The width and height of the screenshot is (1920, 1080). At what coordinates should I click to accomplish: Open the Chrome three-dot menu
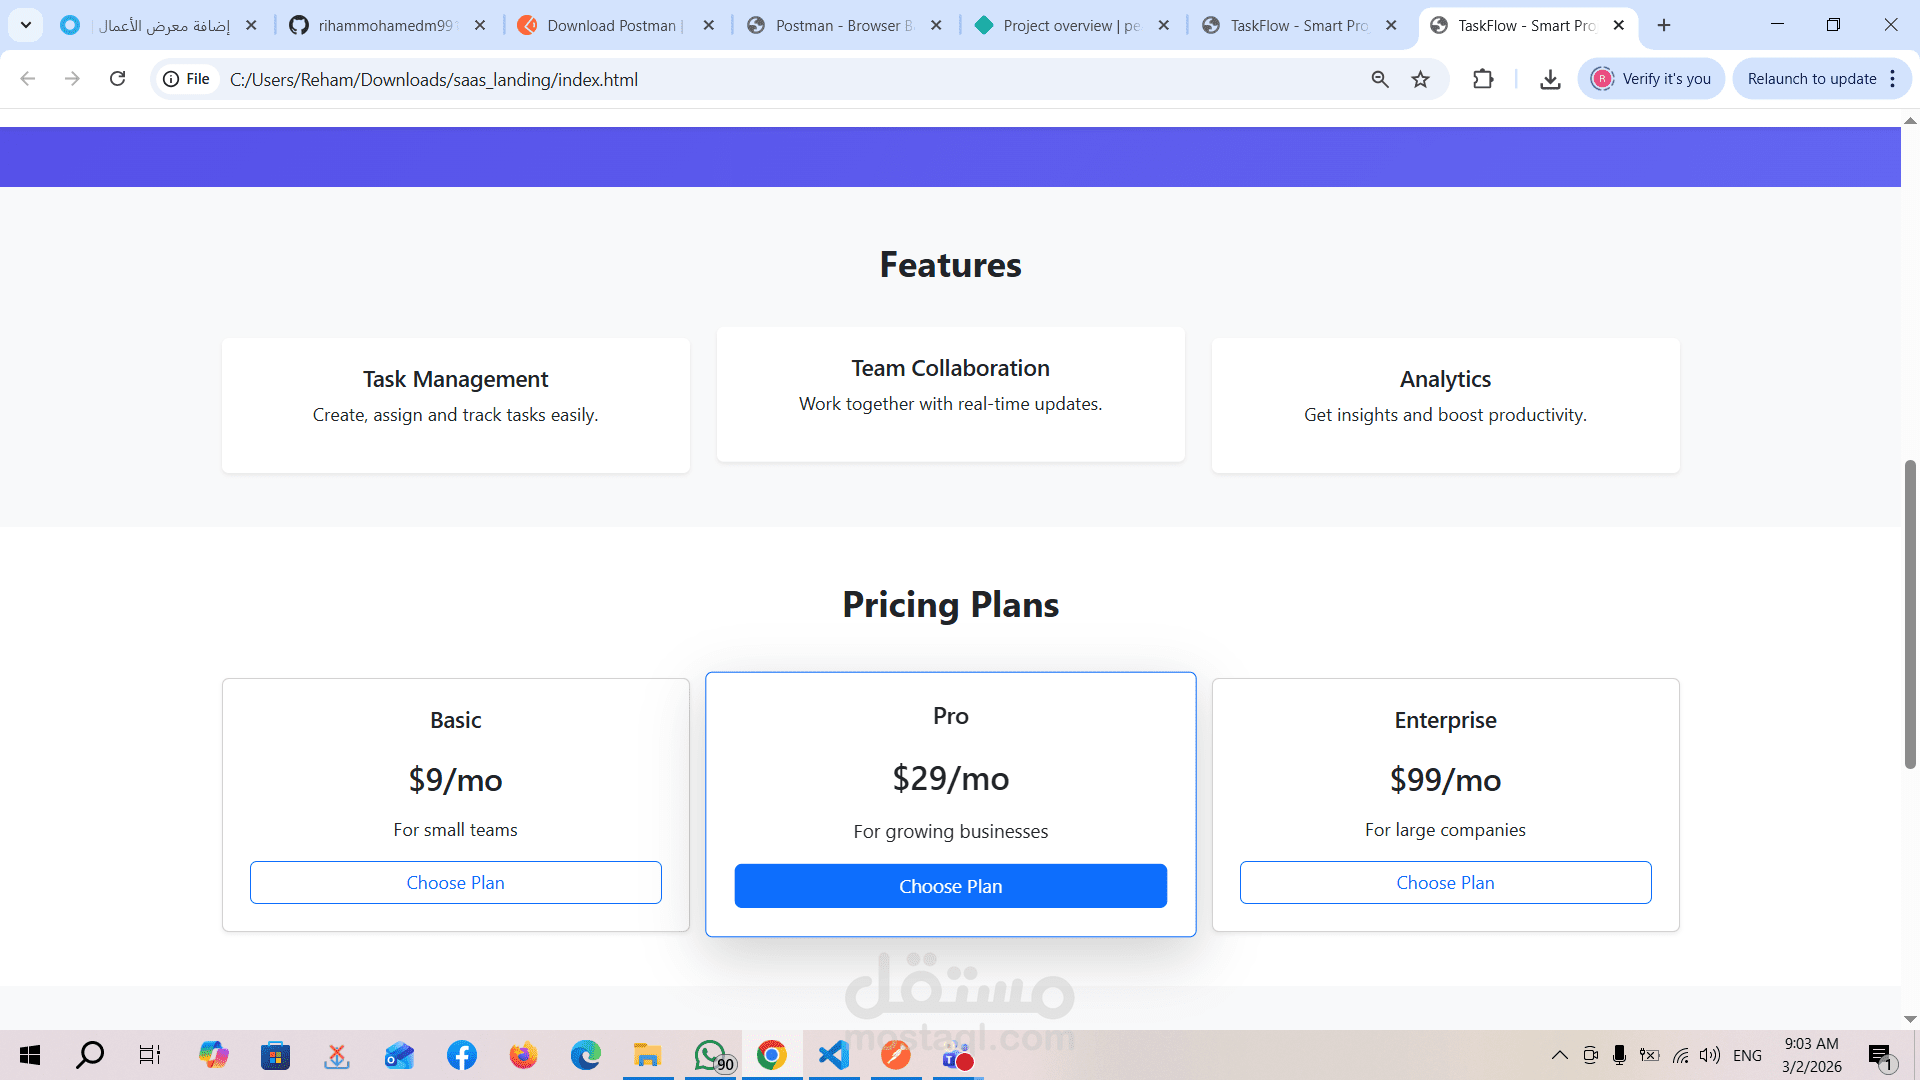(x=1893, y=79)
